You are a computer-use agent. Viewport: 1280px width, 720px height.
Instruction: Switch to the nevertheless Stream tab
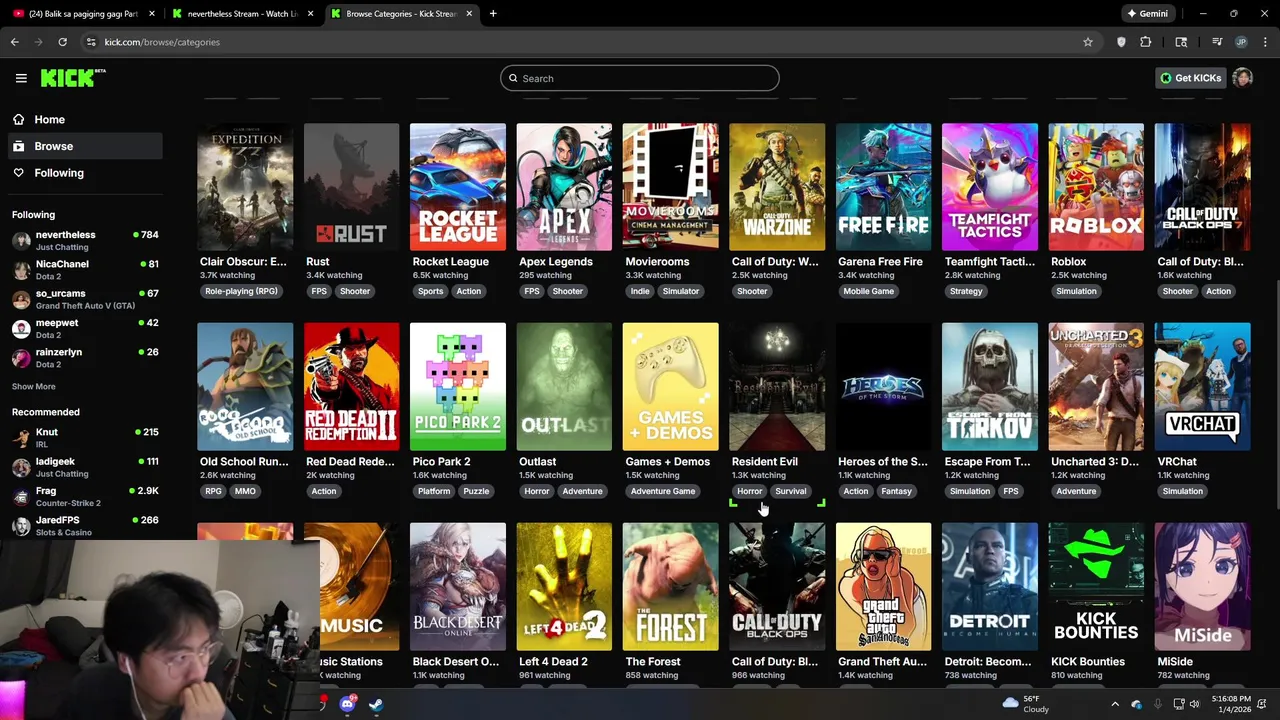244,14
